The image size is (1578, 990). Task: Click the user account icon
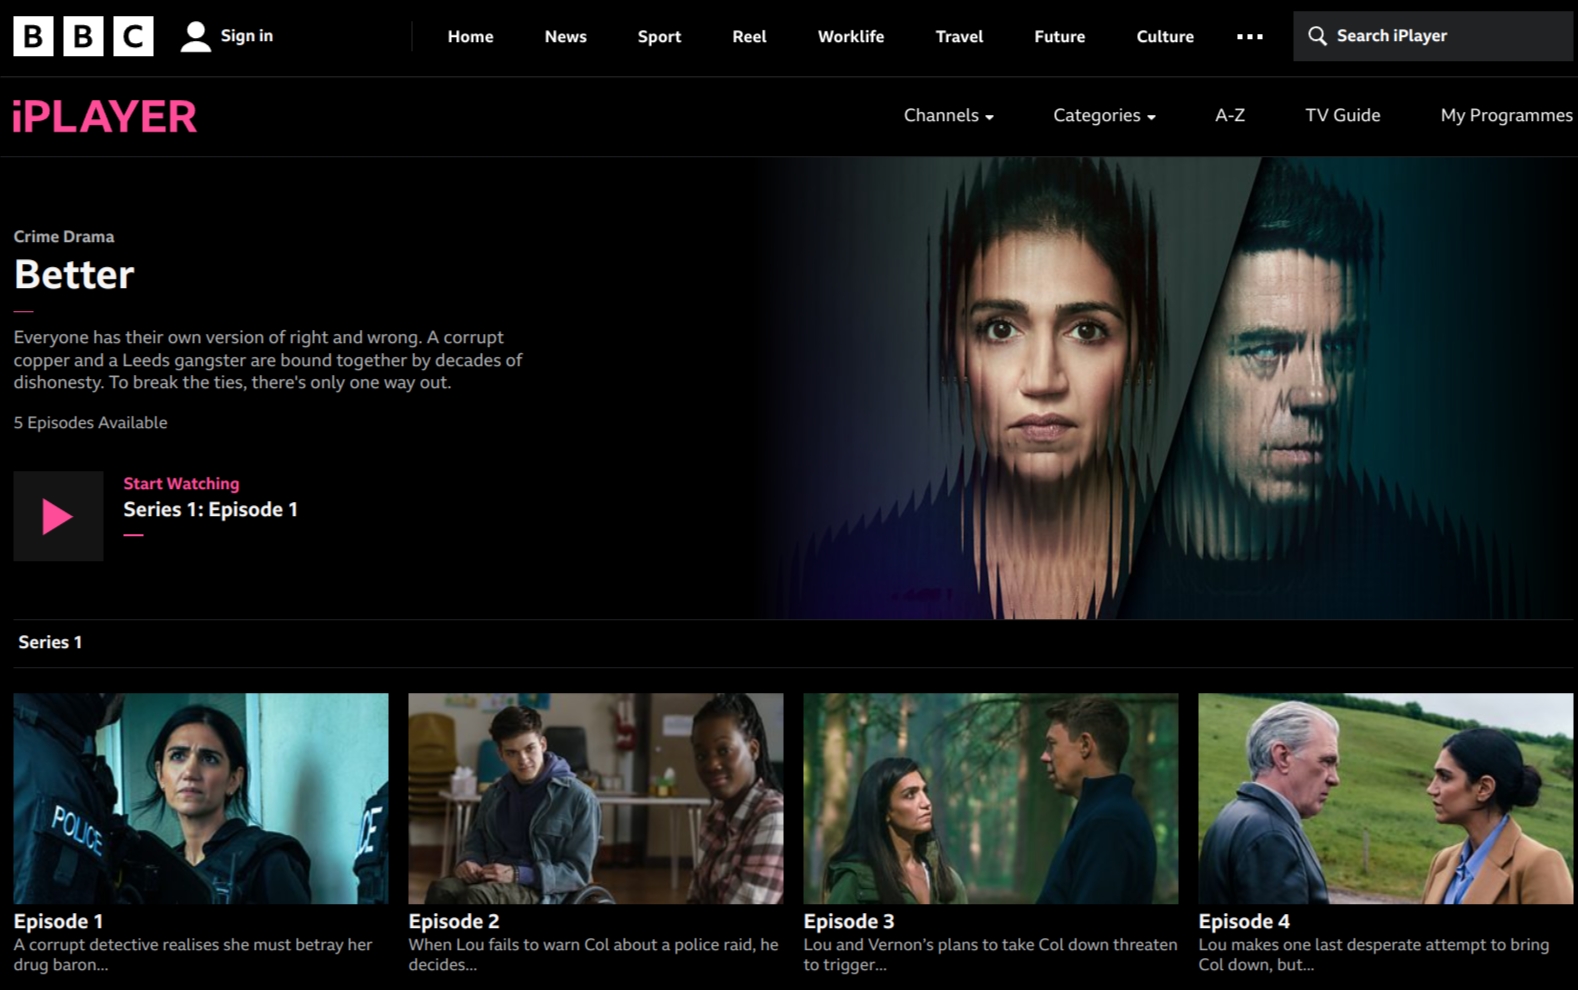(x=195, y=37)
